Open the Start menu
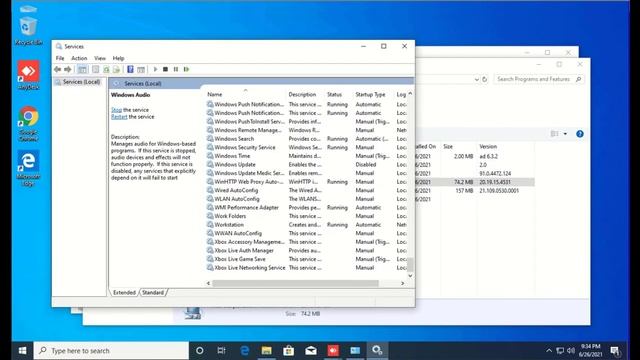Image resolution: width=640 pixels, height=360 pixels. (22, 351)
